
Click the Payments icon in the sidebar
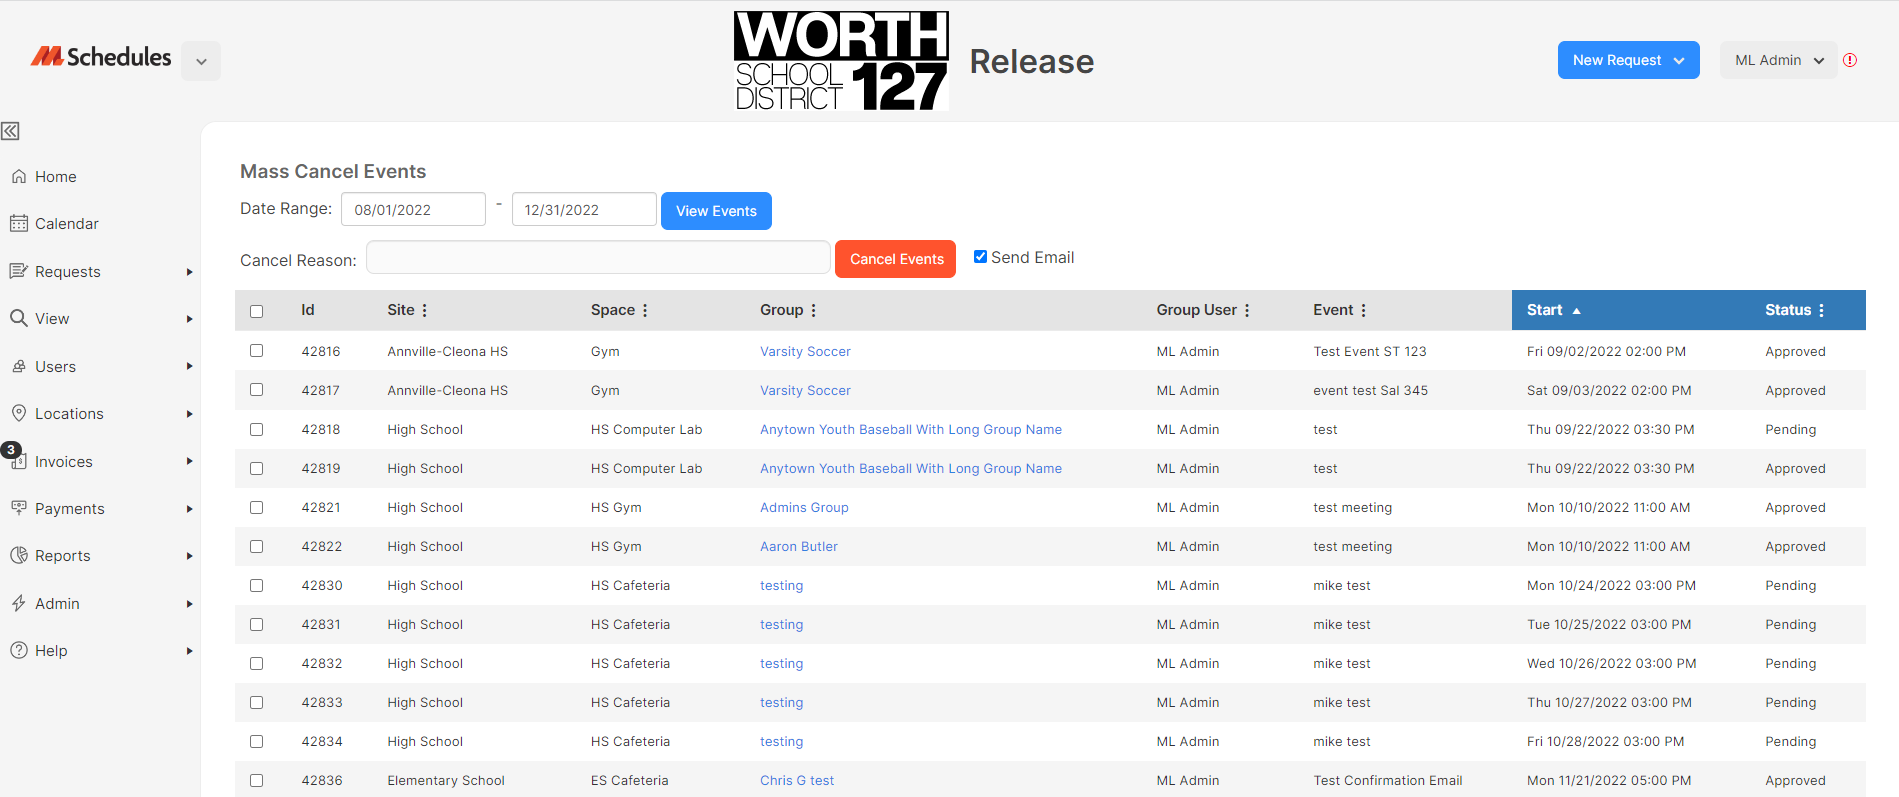click(18, 508)
